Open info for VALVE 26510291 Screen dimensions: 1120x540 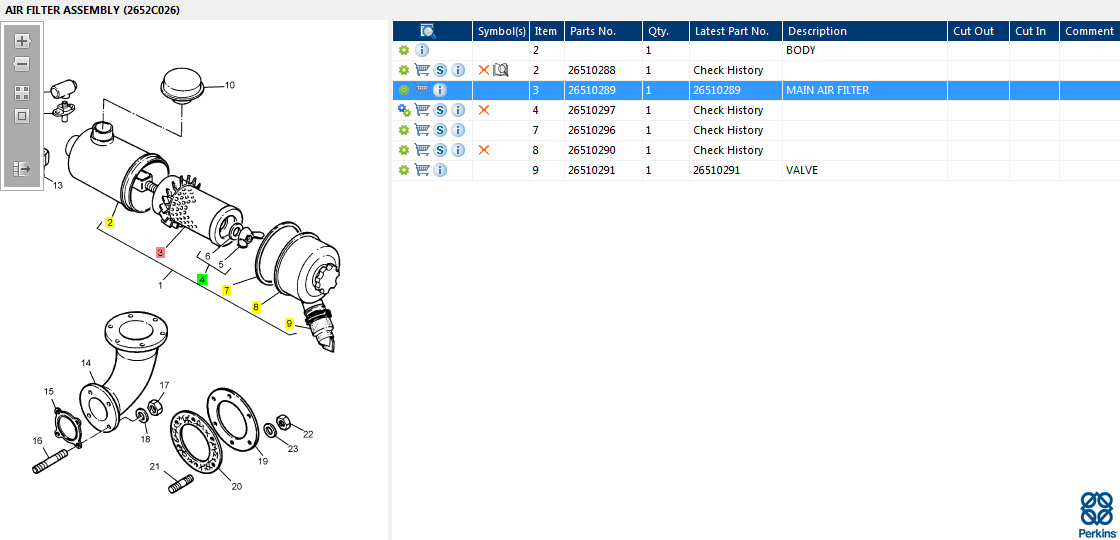tap(440, 170)
